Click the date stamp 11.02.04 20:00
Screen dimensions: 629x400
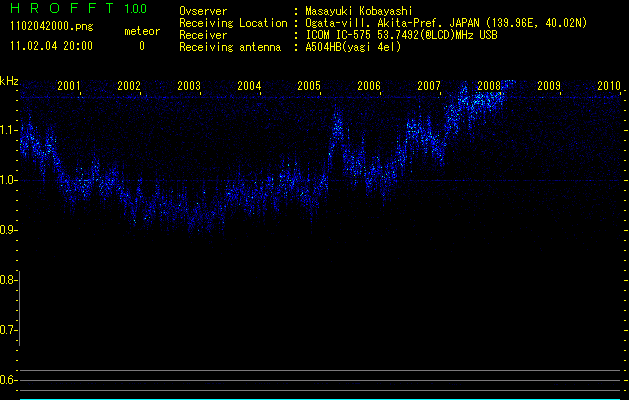51,46
